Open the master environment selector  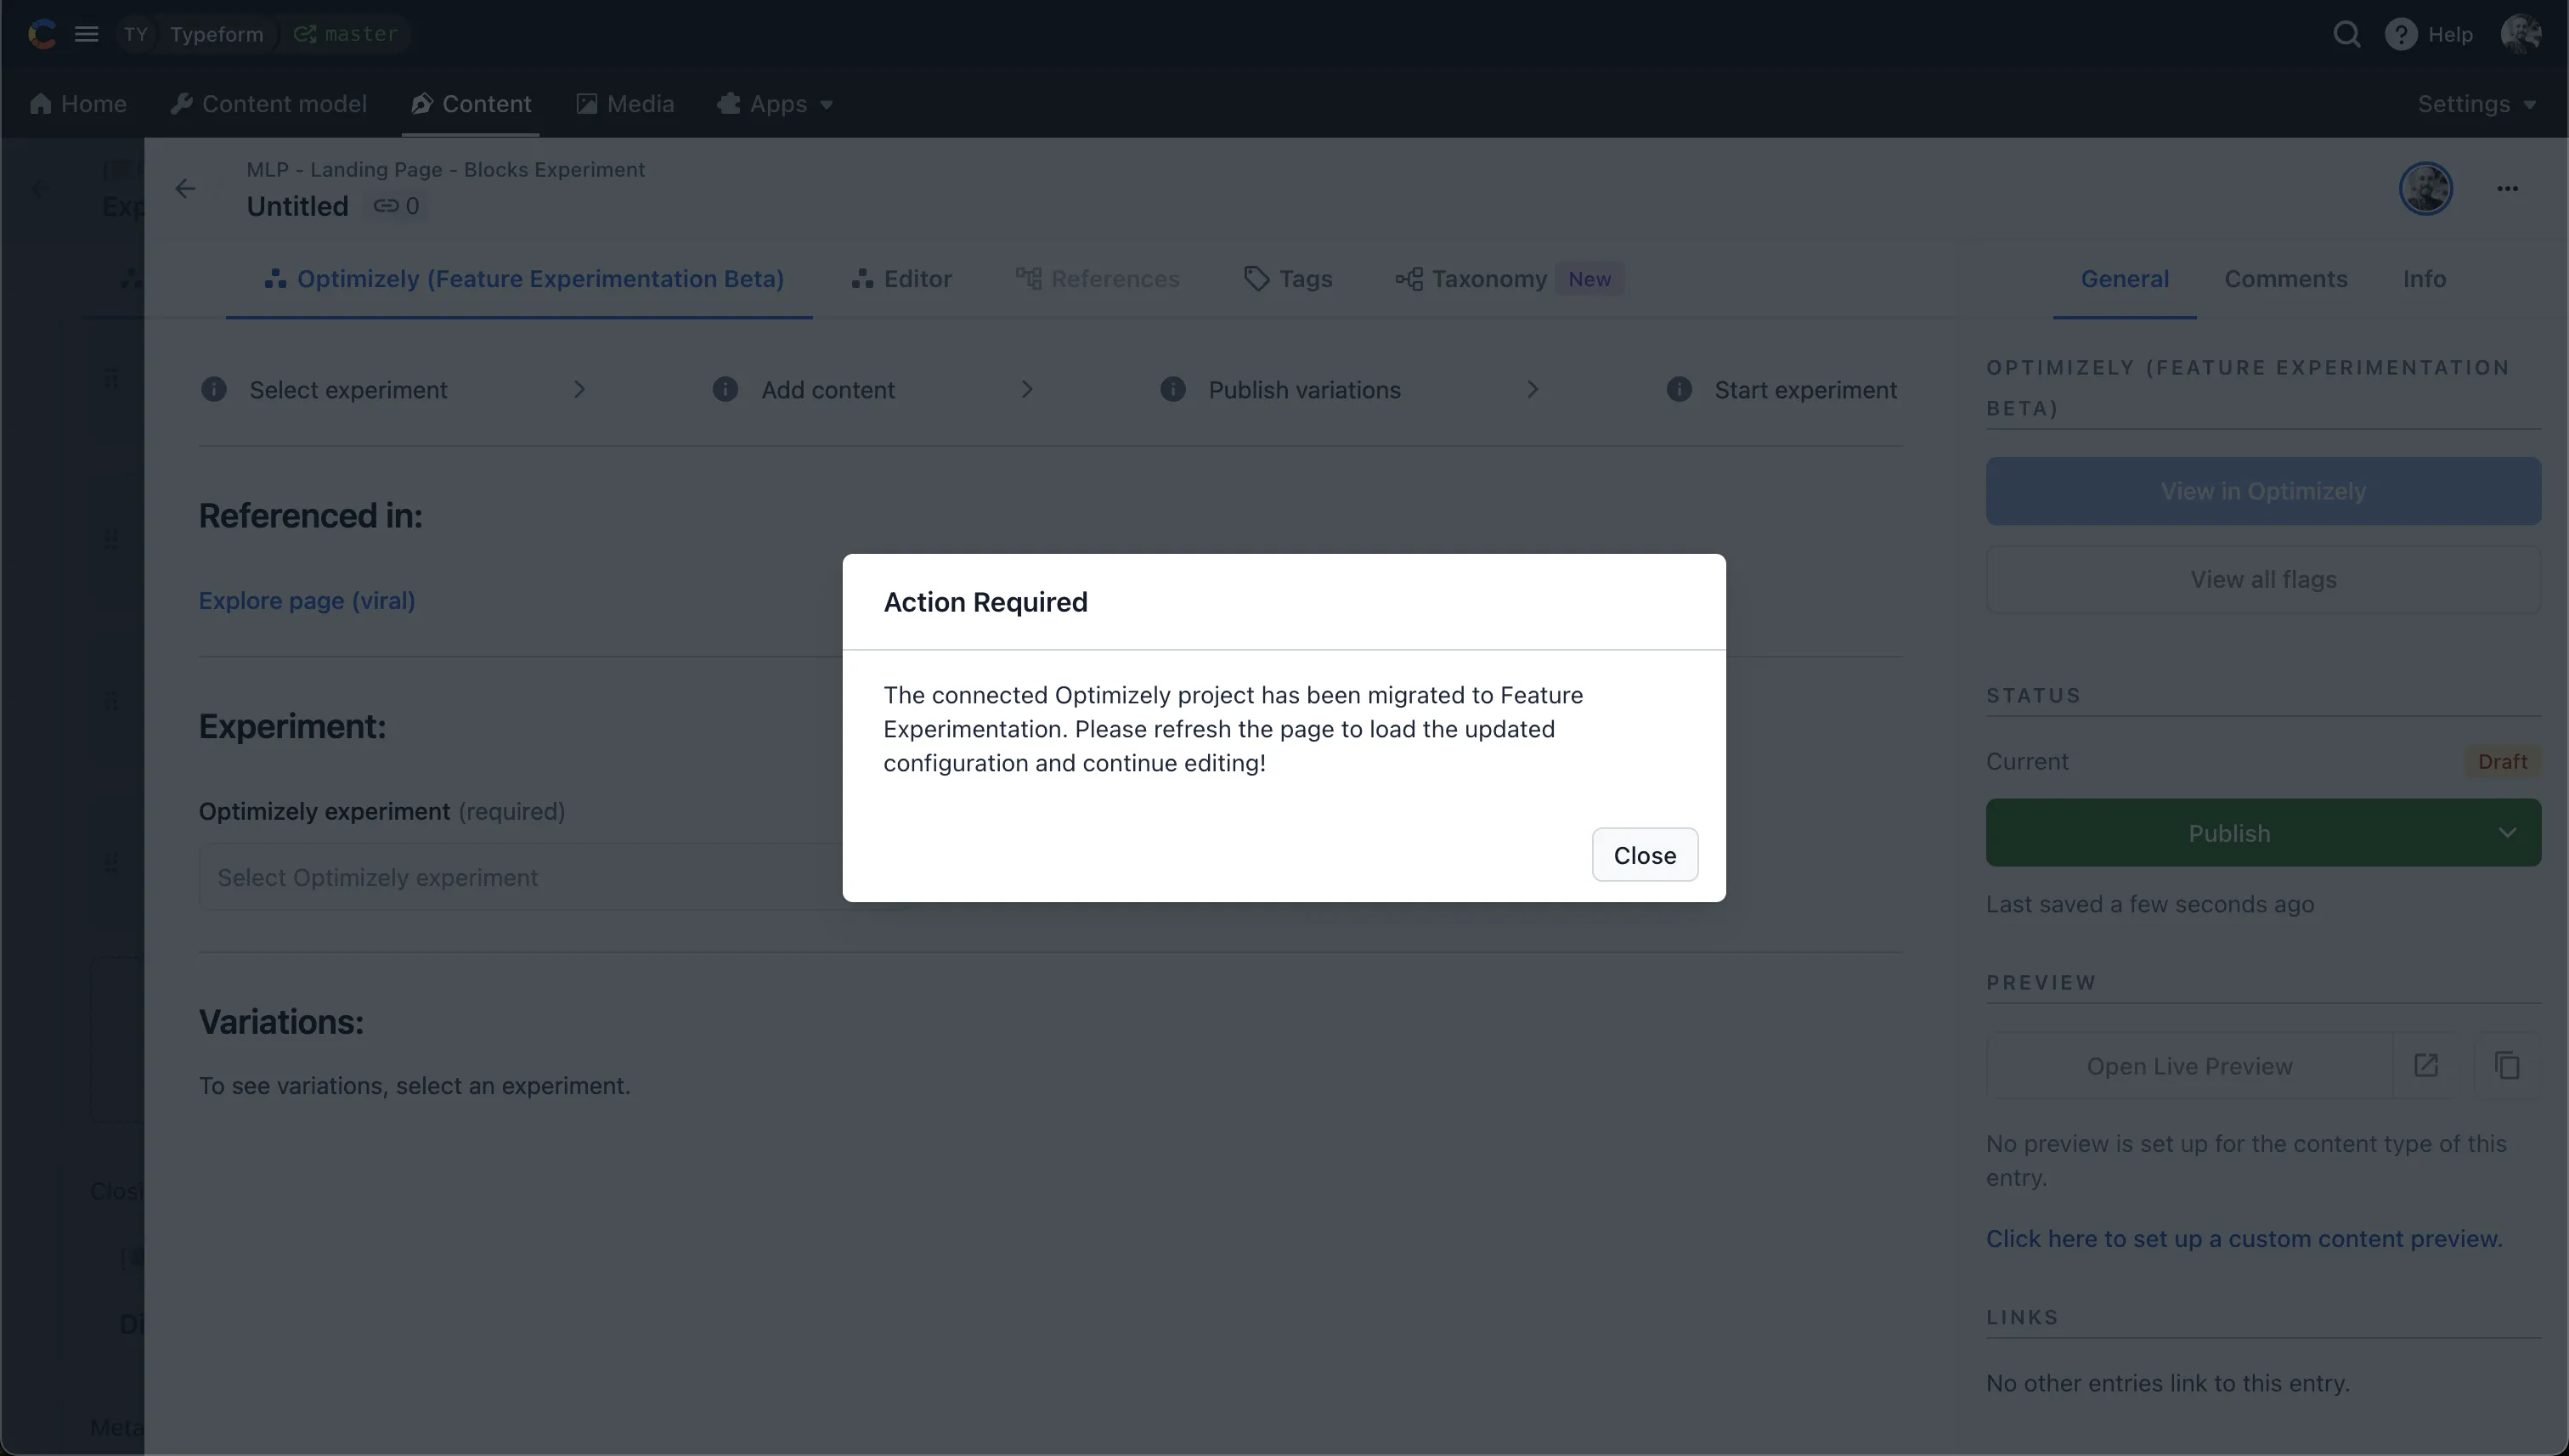pyautogui.click(x=346, y=34)
